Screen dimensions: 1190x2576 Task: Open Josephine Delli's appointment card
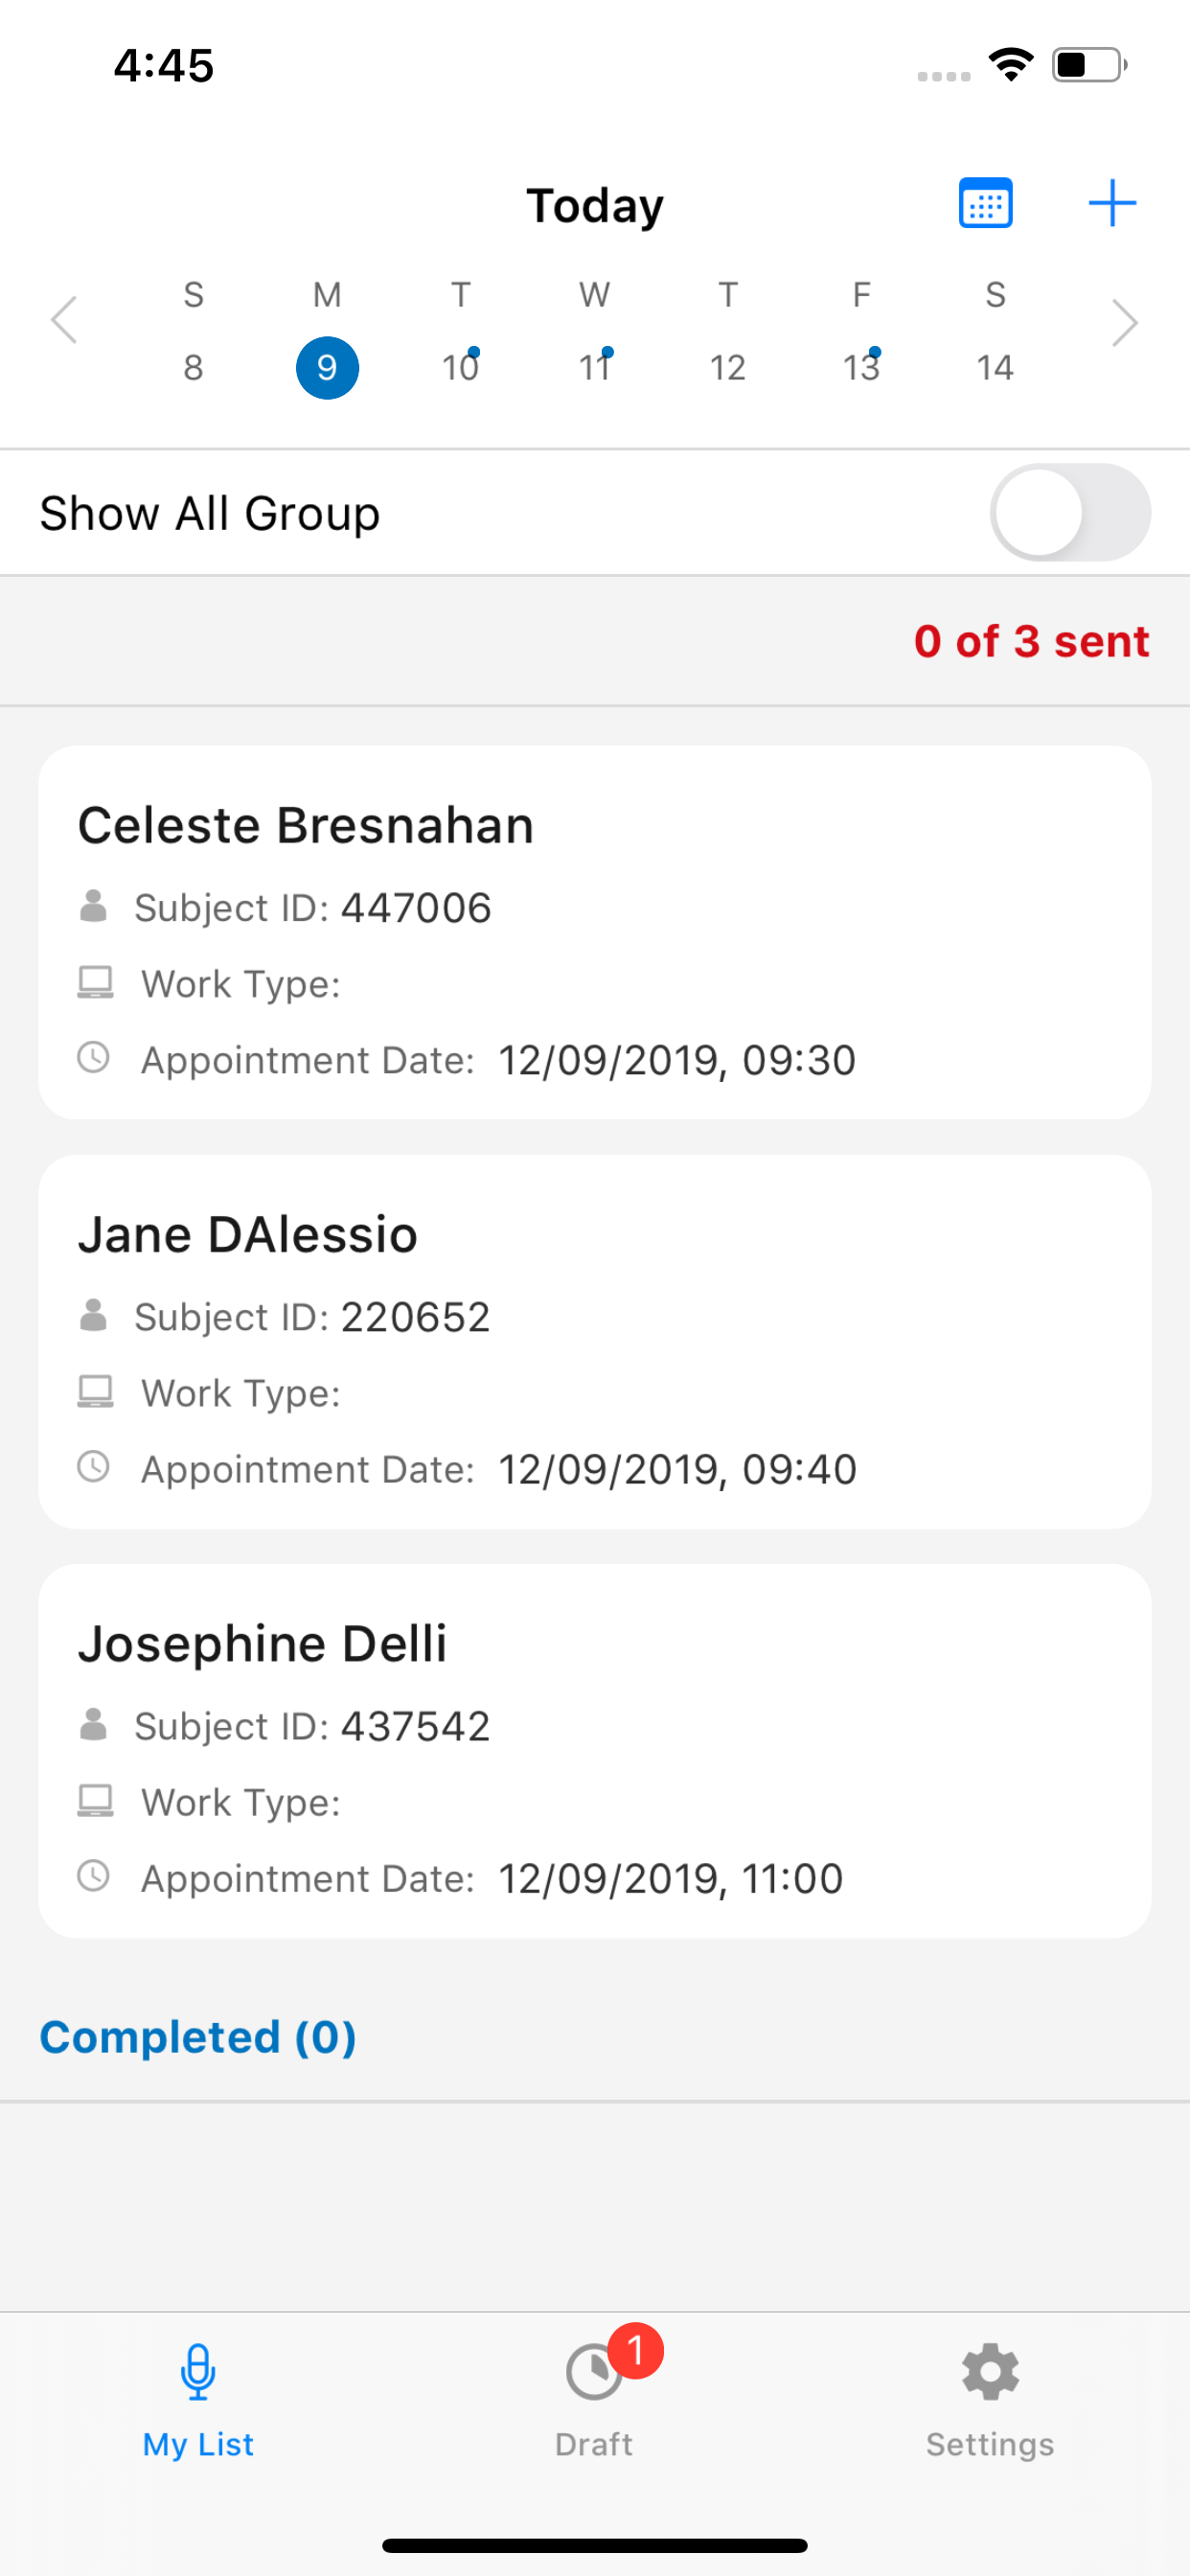595,1750
